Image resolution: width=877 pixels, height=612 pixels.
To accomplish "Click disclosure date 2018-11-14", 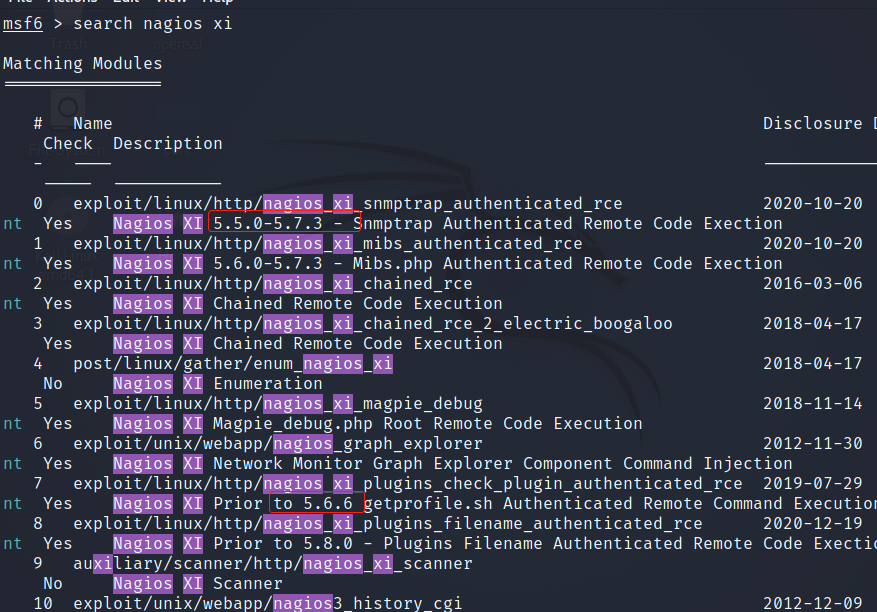I will 813,403.
